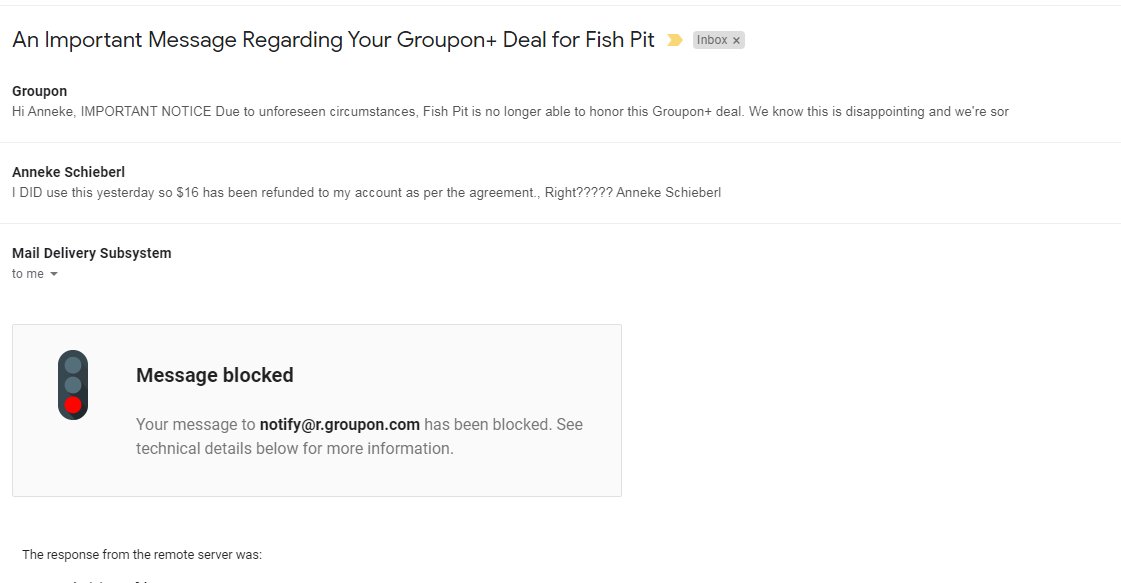
Task: Expand the Anneke Schieberl reply message
Action: coord(560,183)
